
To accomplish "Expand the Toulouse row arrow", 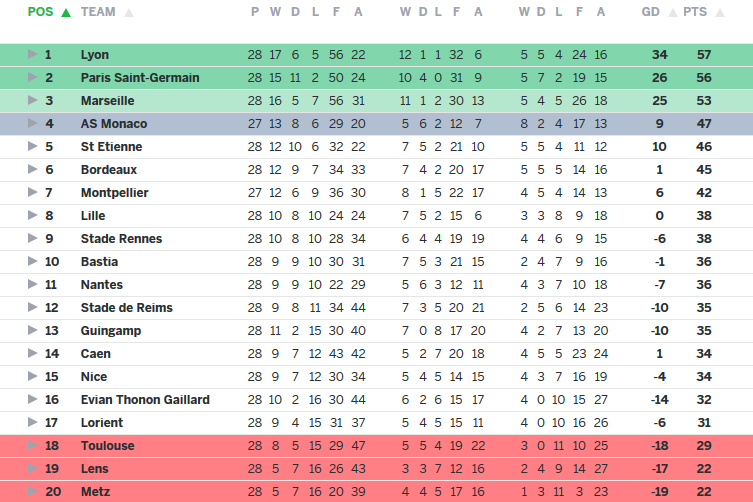I will pyautogui.click(x=32, y=445).
